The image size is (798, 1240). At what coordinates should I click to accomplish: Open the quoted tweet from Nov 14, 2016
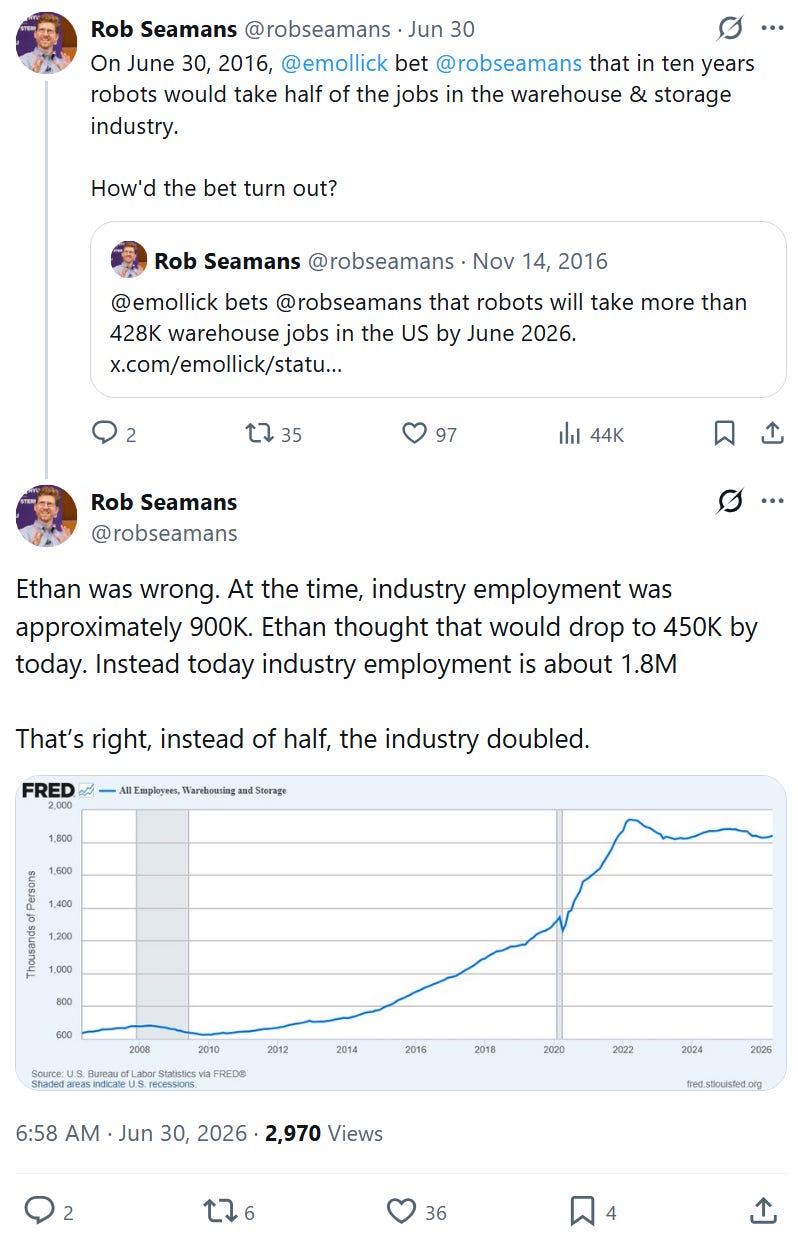click(x=438, y=309)
